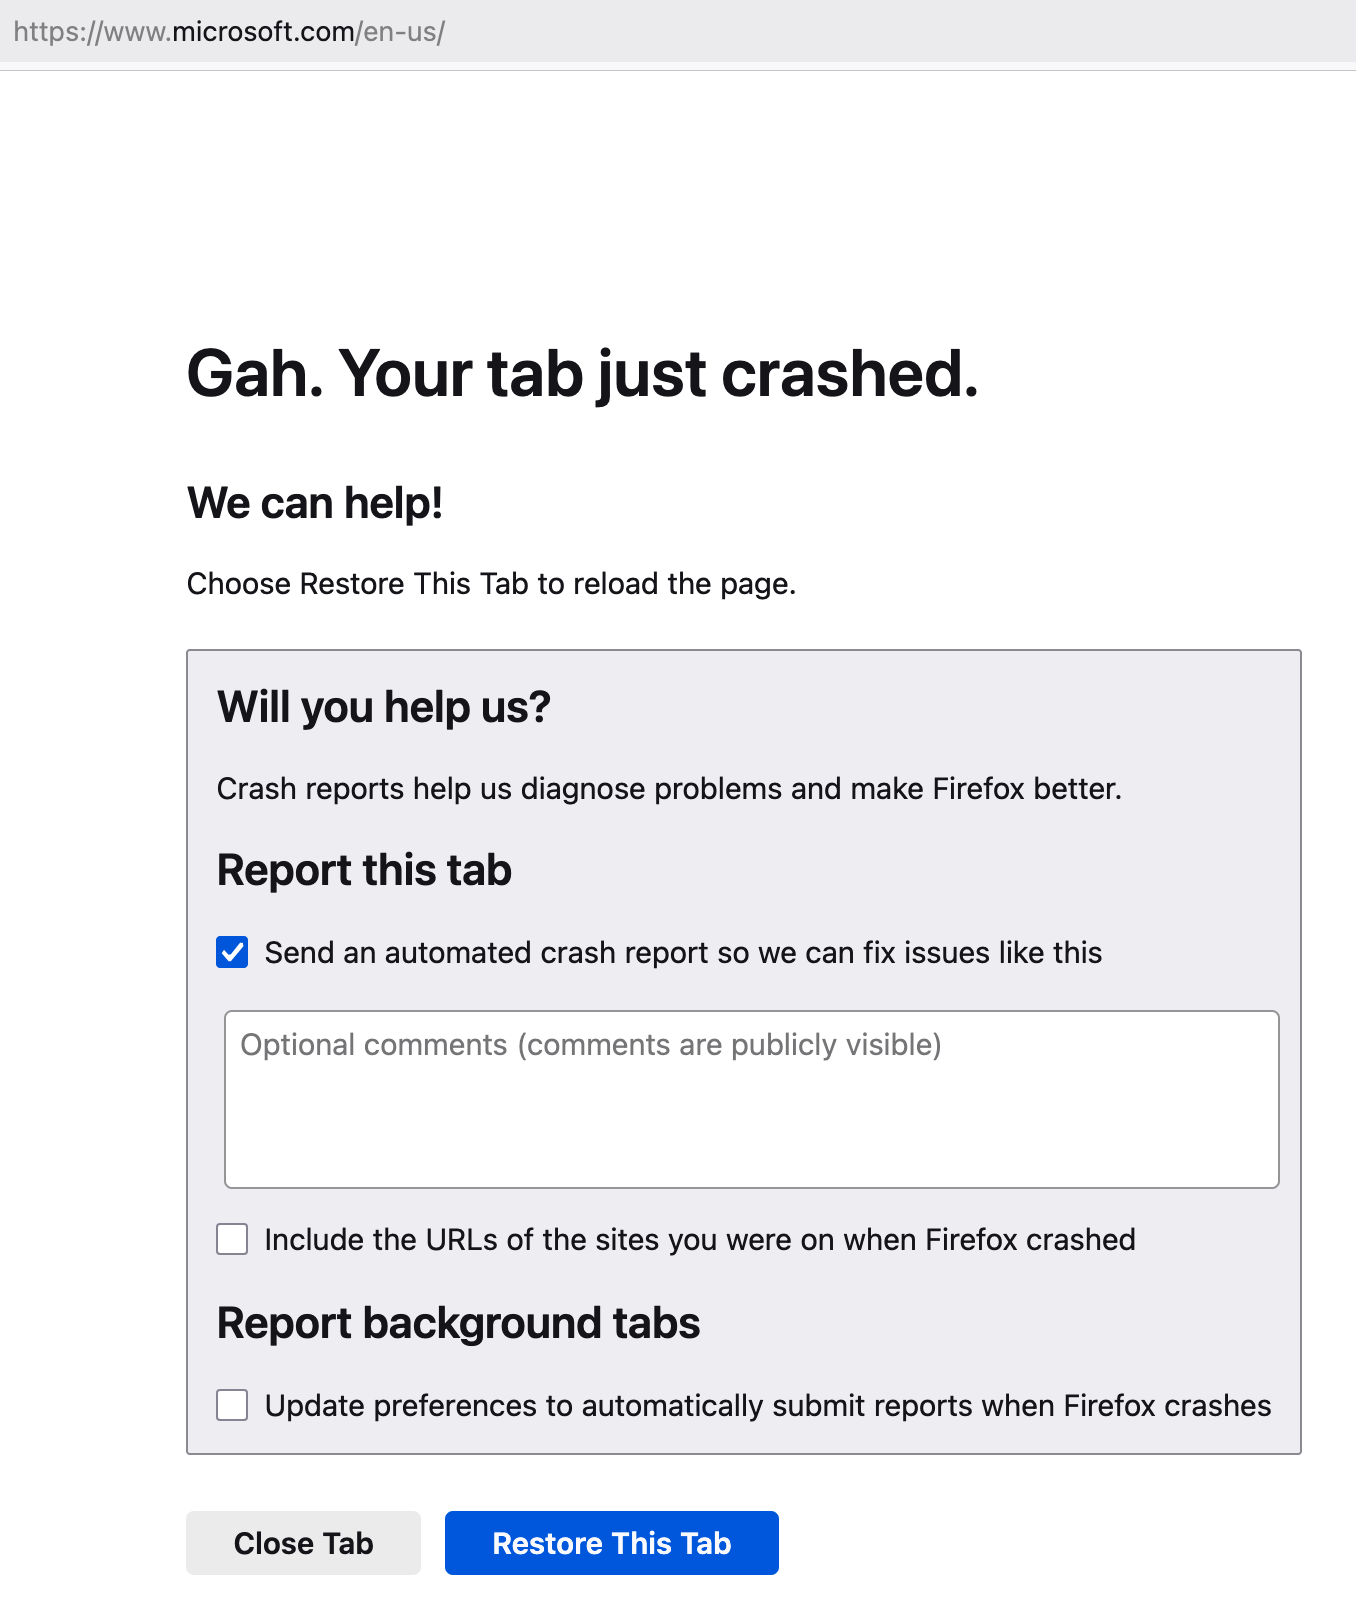
Task: Click the 'Send an automated crash report' label text
Action: click(x=683, y=953)
